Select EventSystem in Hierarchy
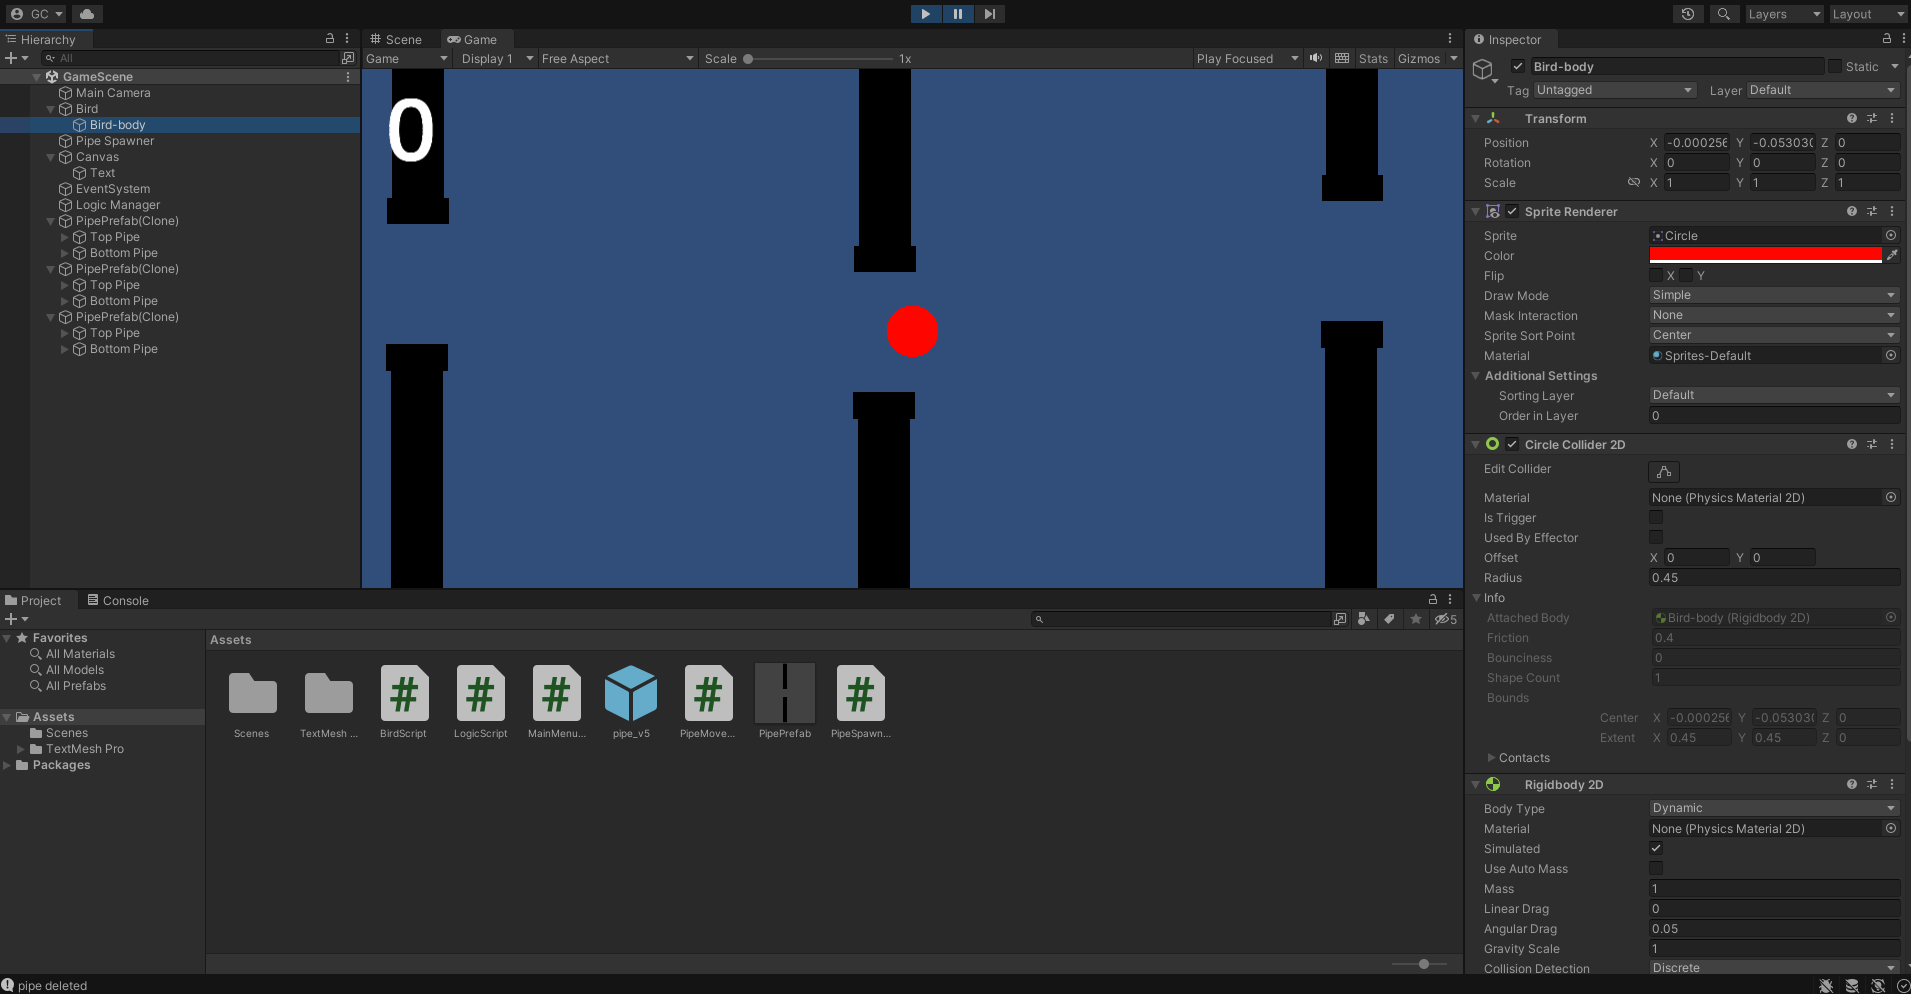 click(x=112, y=189)
